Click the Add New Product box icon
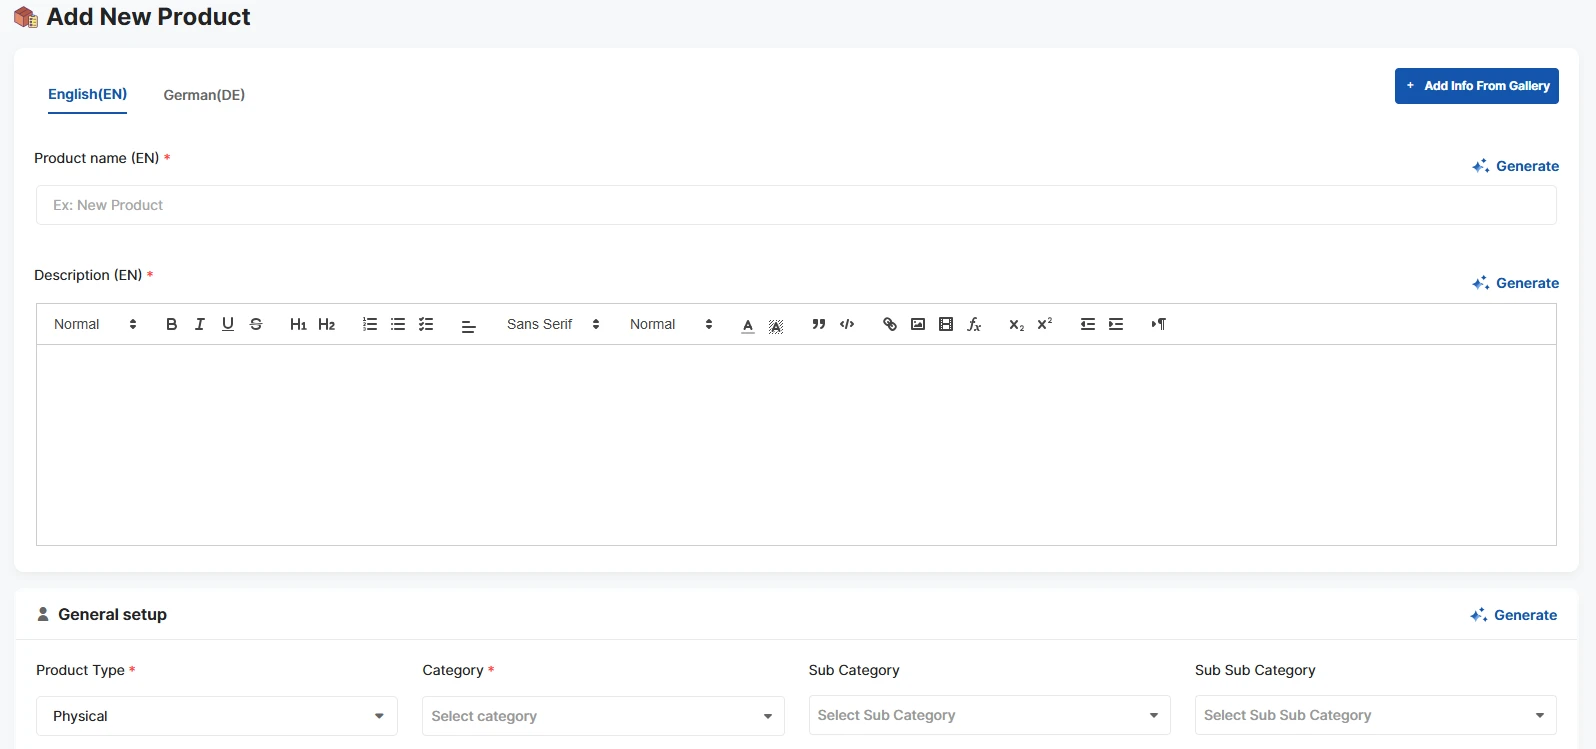Viewport: 1596px width, 749px height. pos(26,17)
